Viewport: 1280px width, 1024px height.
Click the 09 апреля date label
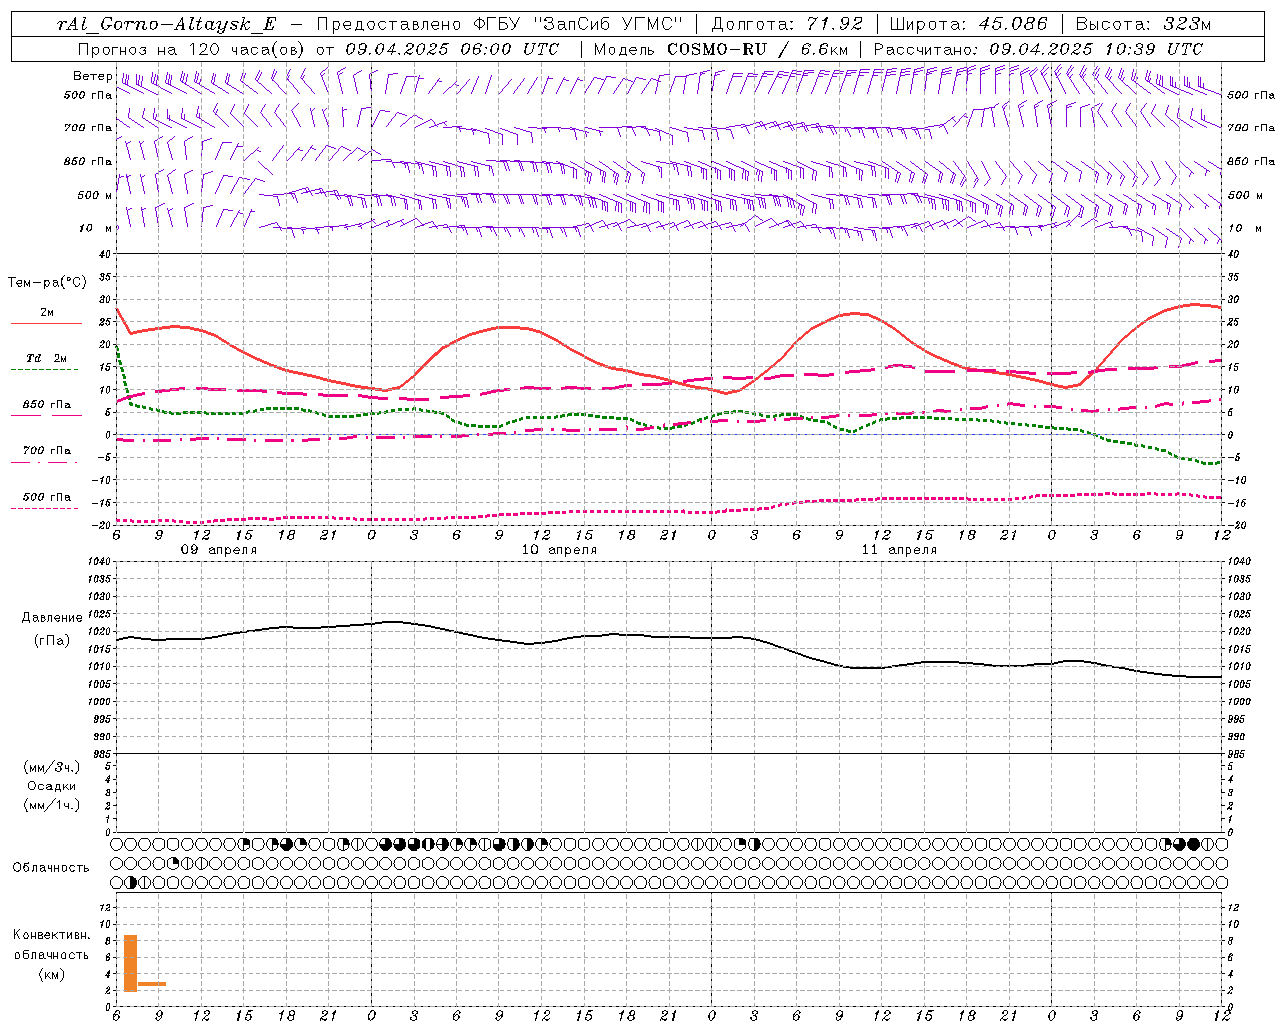click(218, 550)
